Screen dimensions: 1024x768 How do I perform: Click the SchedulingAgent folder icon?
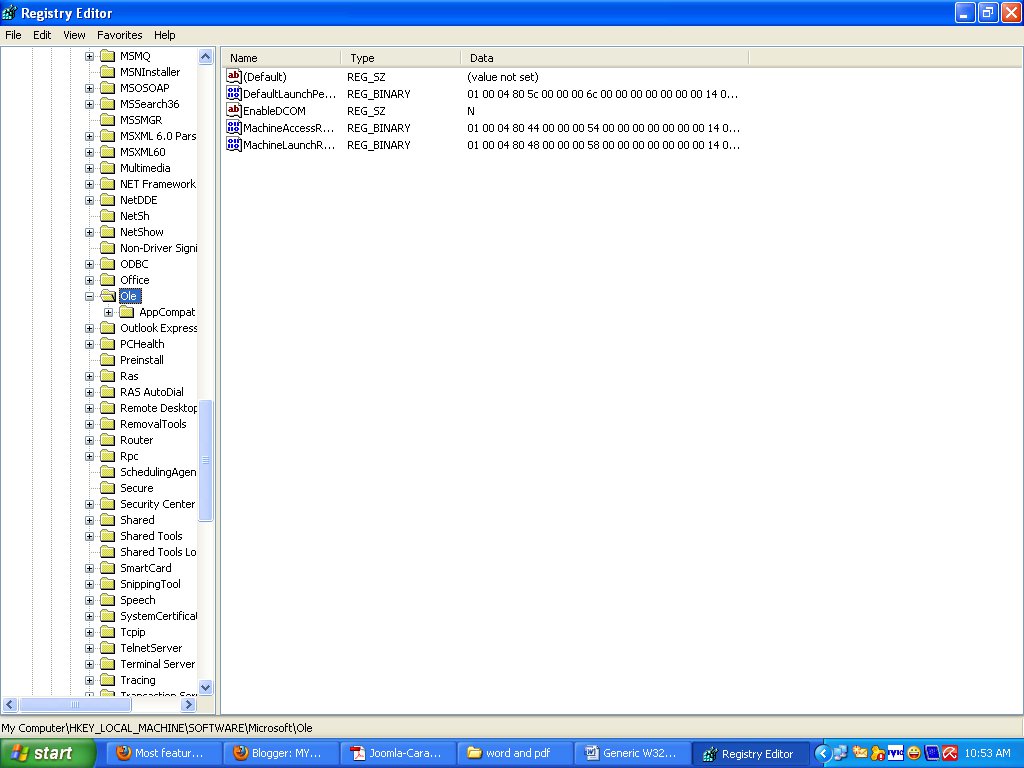point(108,472)
